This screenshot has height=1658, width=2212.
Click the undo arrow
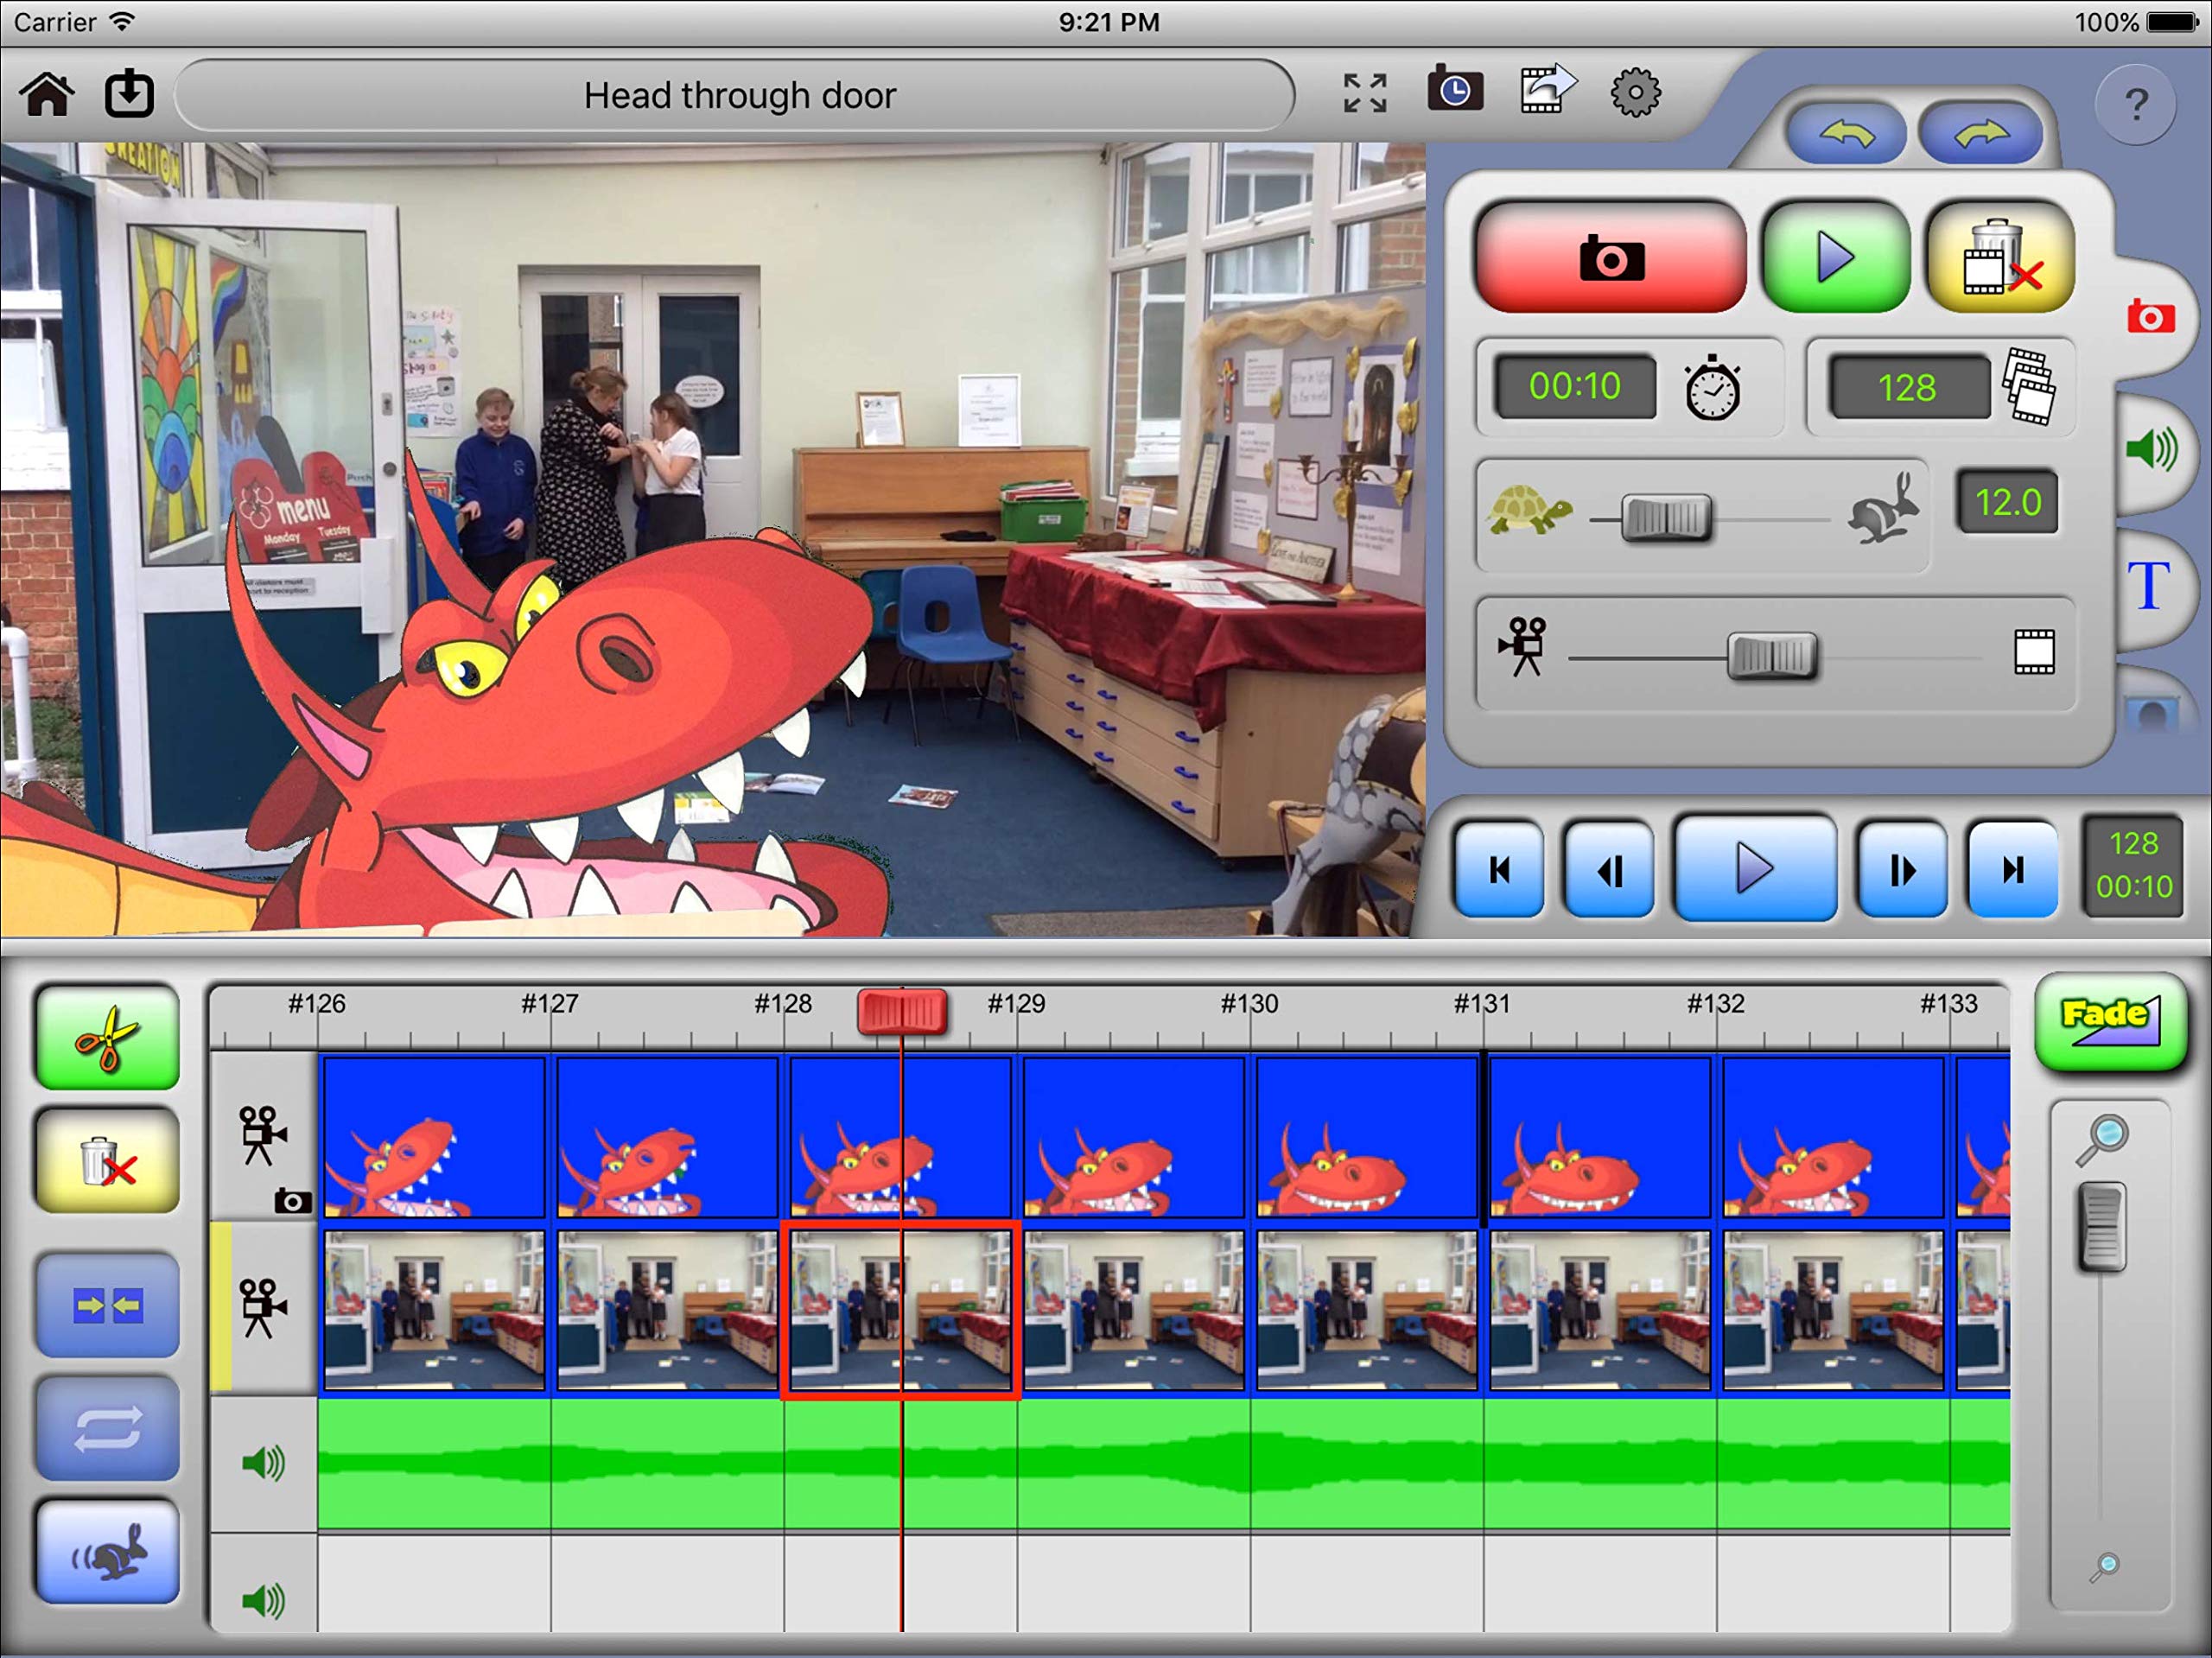point(1846,133)
